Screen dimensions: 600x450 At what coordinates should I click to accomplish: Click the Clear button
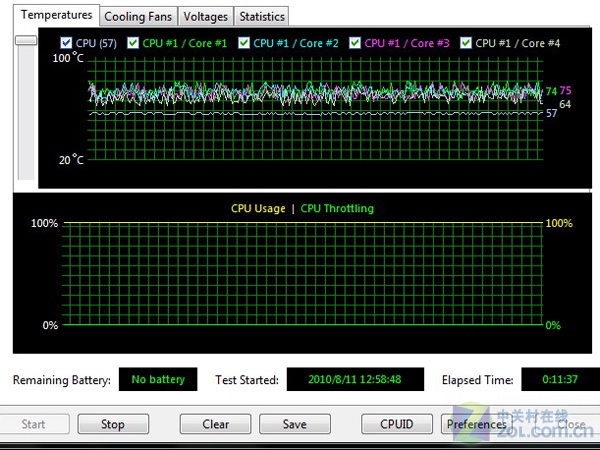(215, 424)
